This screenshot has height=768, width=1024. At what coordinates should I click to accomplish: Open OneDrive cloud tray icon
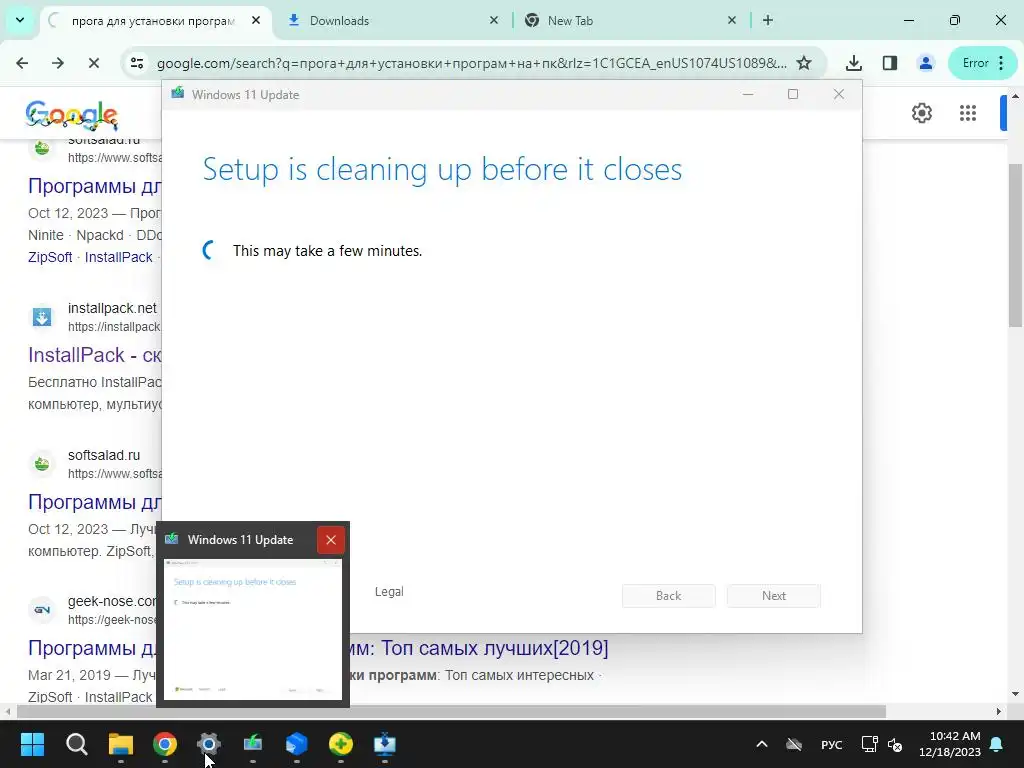point(794,744)
